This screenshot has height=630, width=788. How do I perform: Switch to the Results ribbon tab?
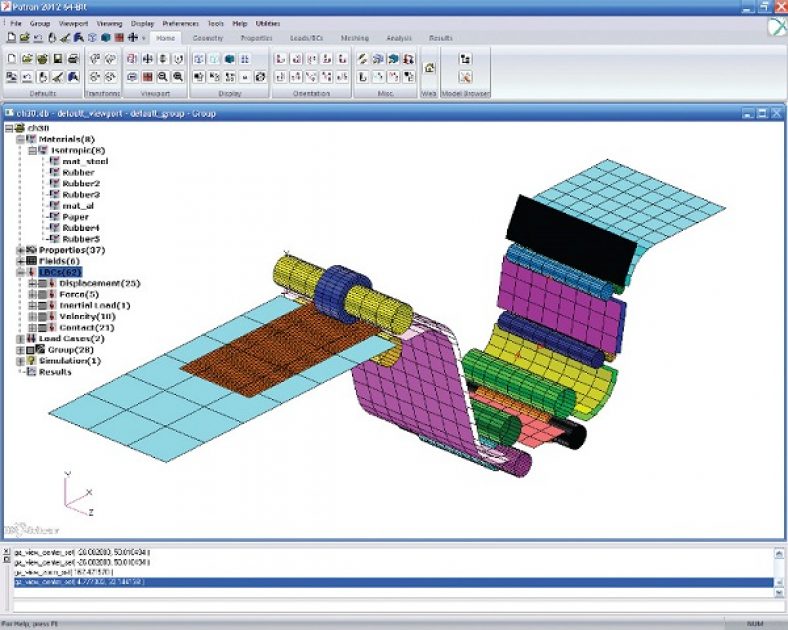tap(441, 38)
